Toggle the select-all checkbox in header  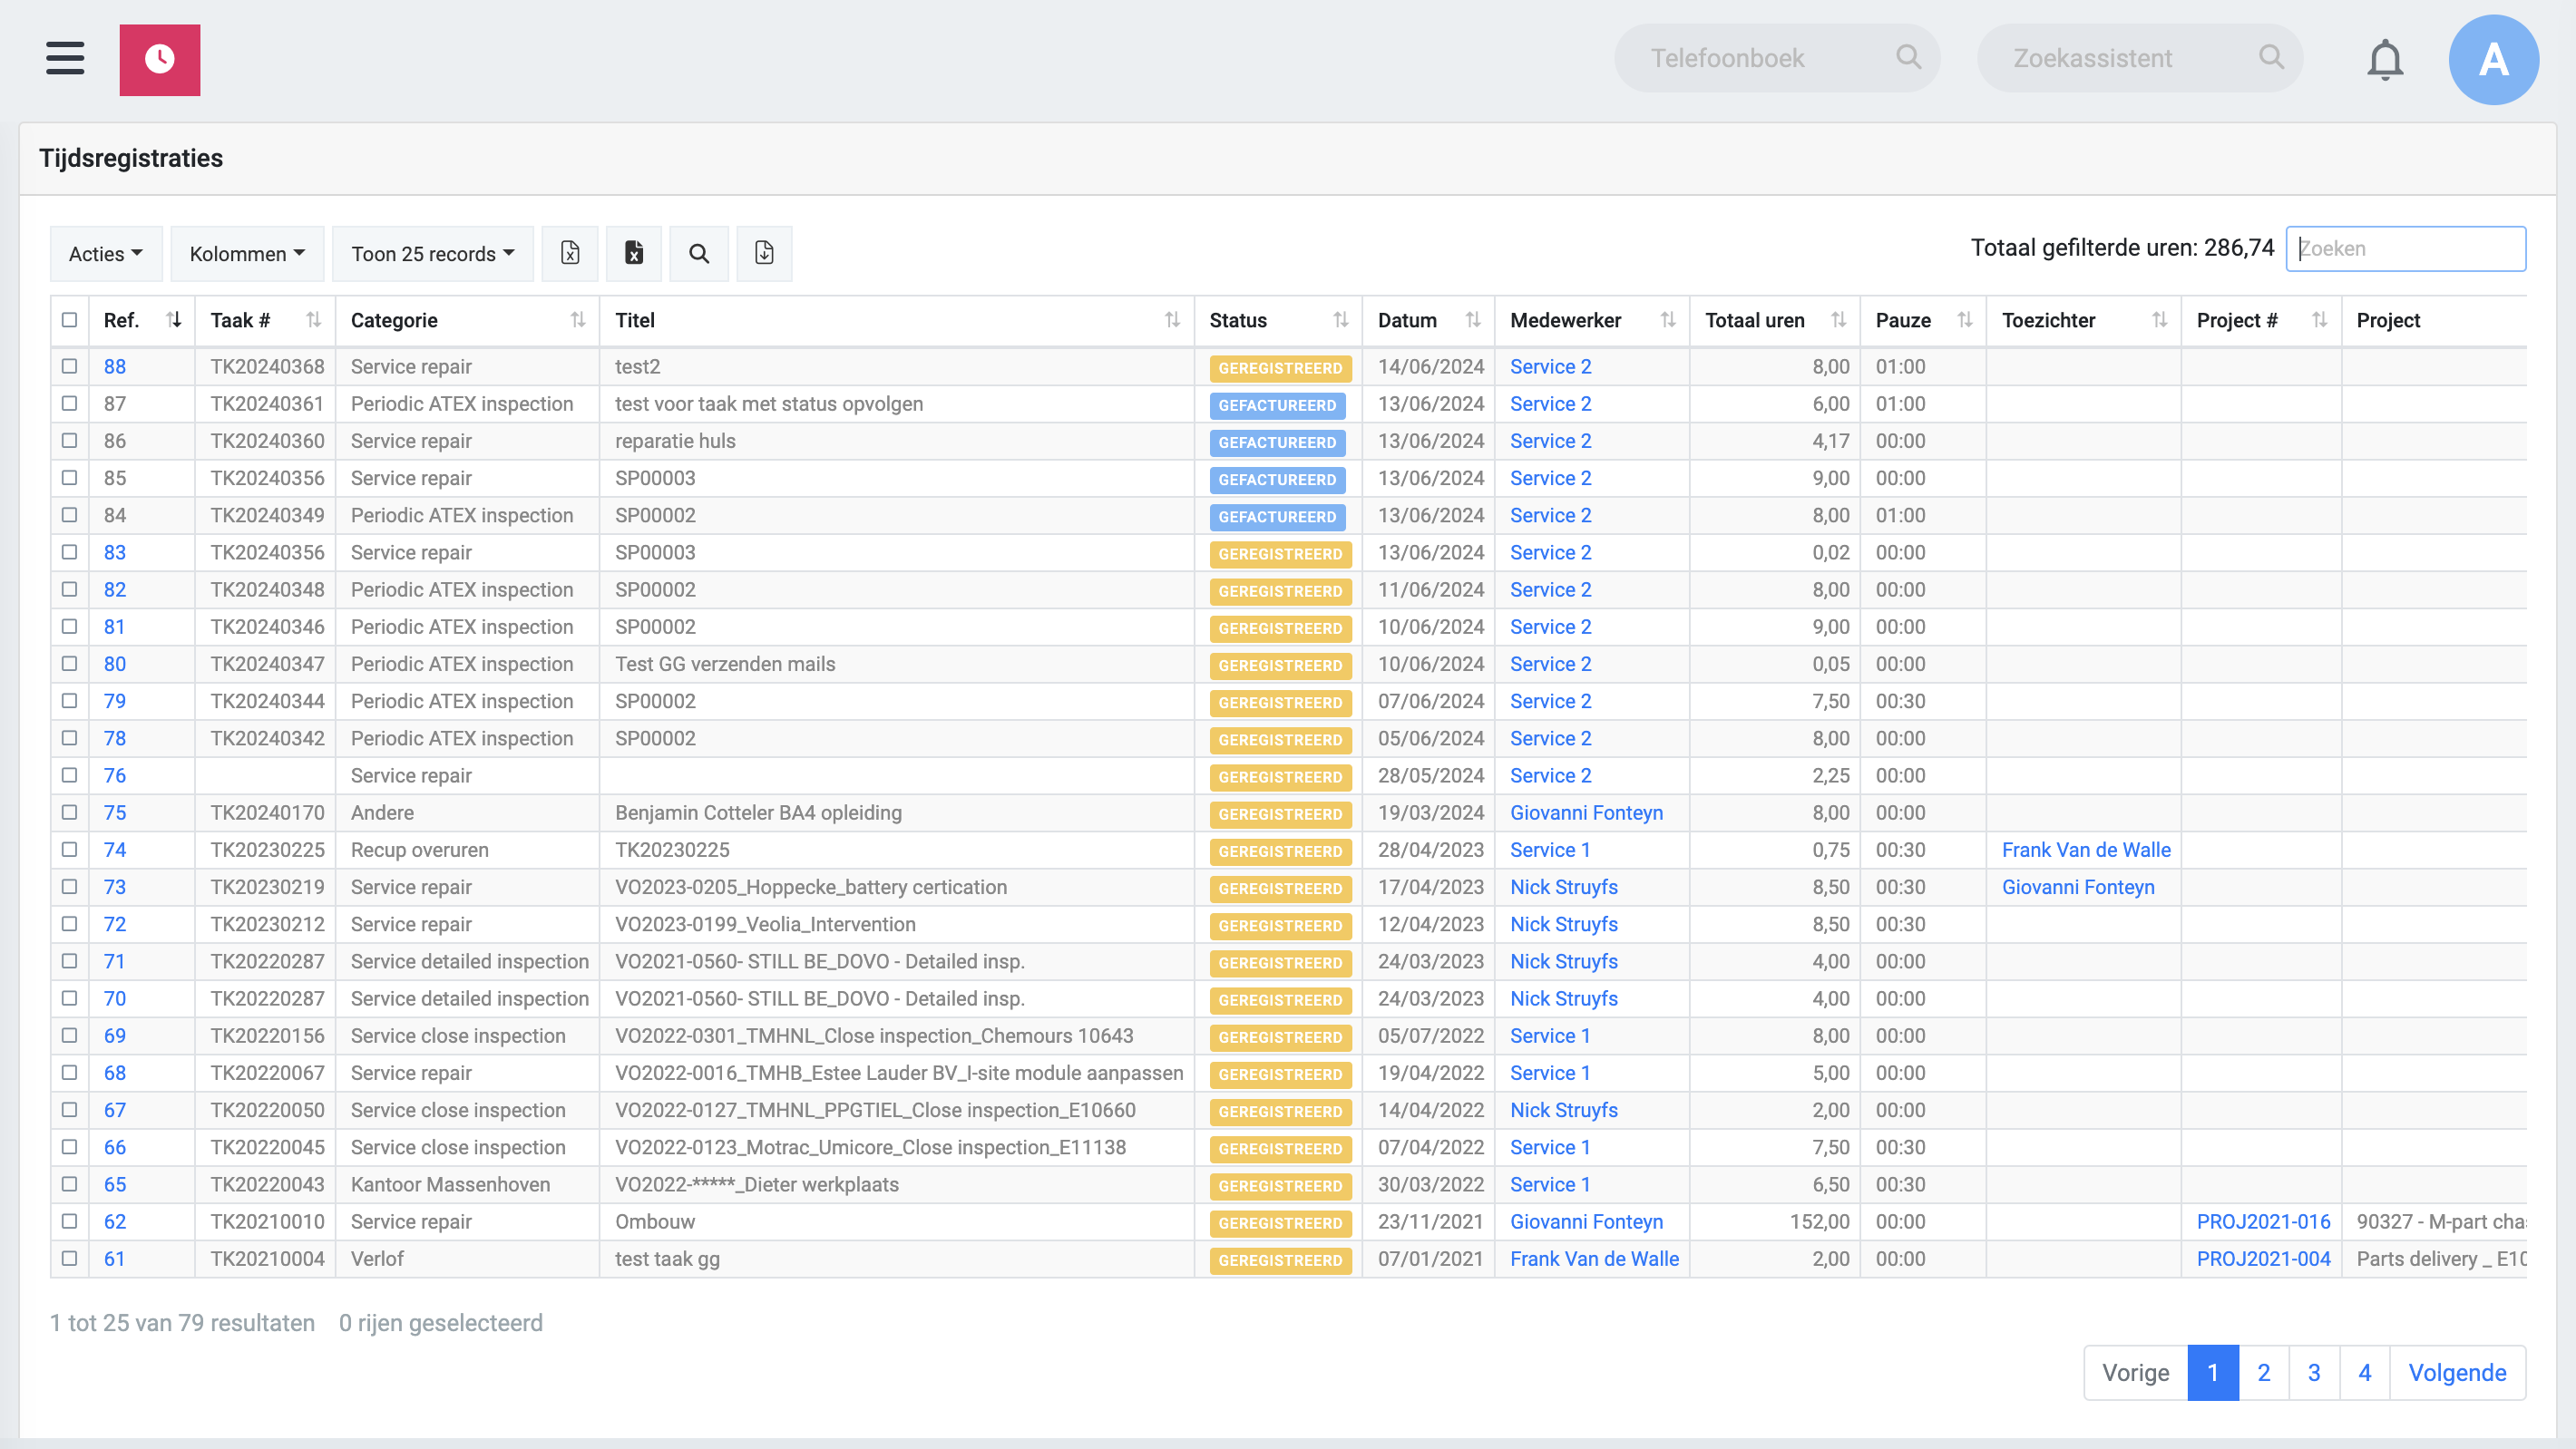[69, 320]
